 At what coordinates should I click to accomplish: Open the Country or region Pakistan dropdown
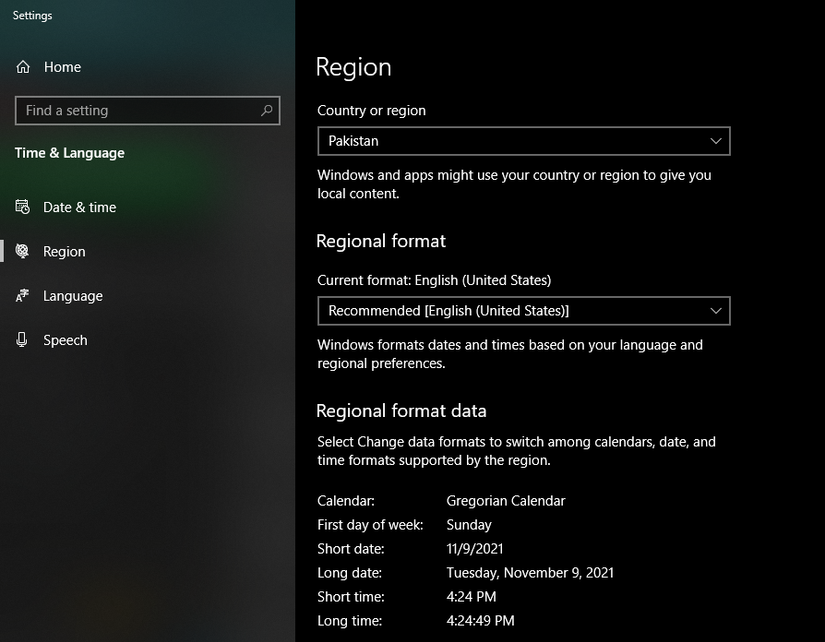[524, 141]
